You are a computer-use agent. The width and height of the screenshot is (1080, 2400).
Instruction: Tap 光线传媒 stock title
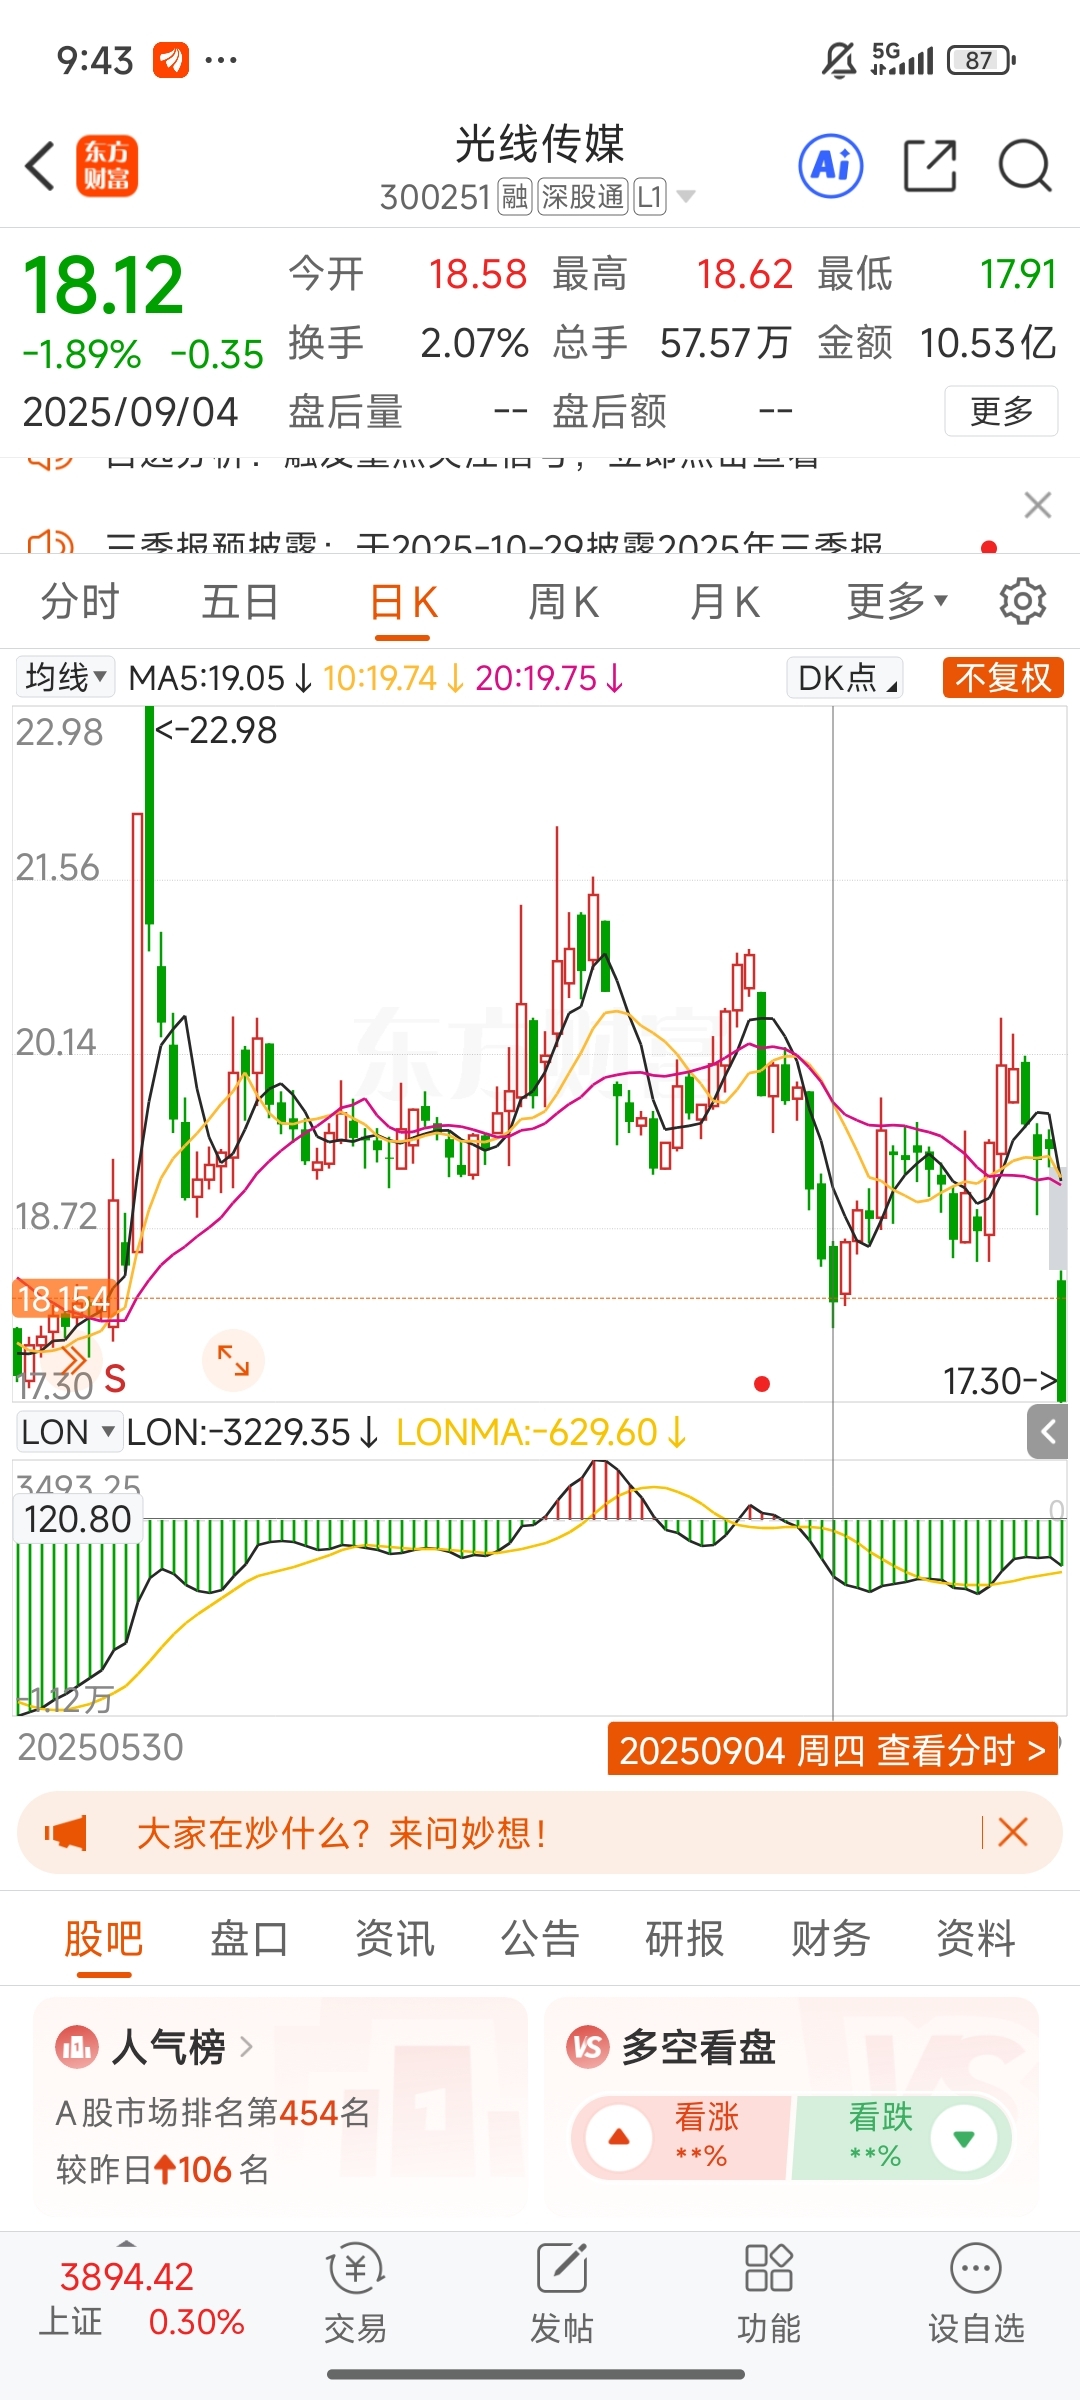click(x=540, y=145)
